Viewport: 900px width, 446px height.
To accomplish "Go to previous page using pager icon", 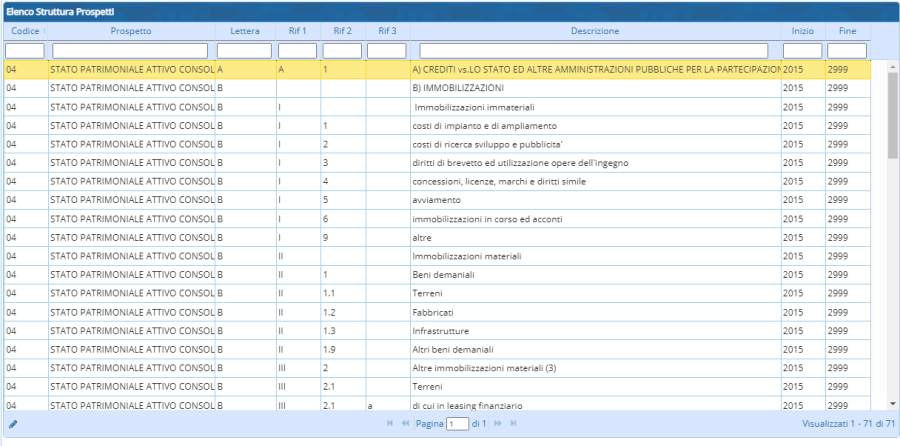I will [x=405, y=424].
